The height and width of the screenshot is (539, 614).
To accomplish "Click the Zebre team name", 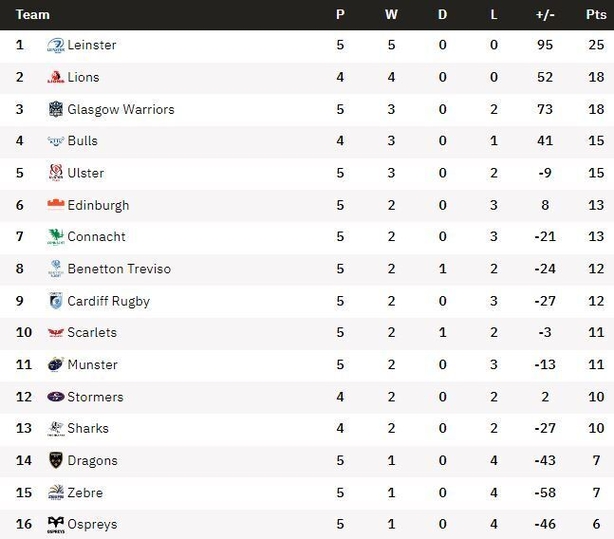I will tap(85, 492).
